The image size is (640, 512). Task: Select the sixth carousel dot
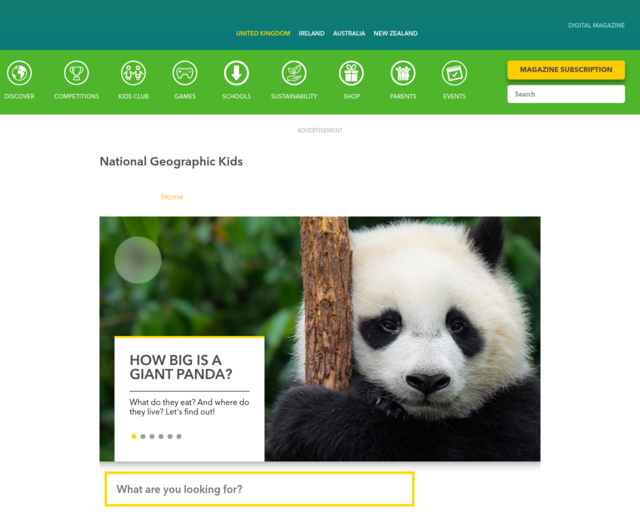pyautogui.click(x=179, y=436)
